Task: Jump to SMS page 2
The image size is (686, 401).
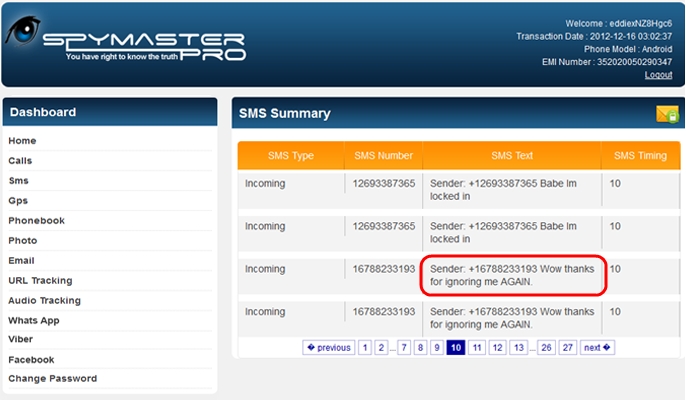Action: (x=381, y=348)
